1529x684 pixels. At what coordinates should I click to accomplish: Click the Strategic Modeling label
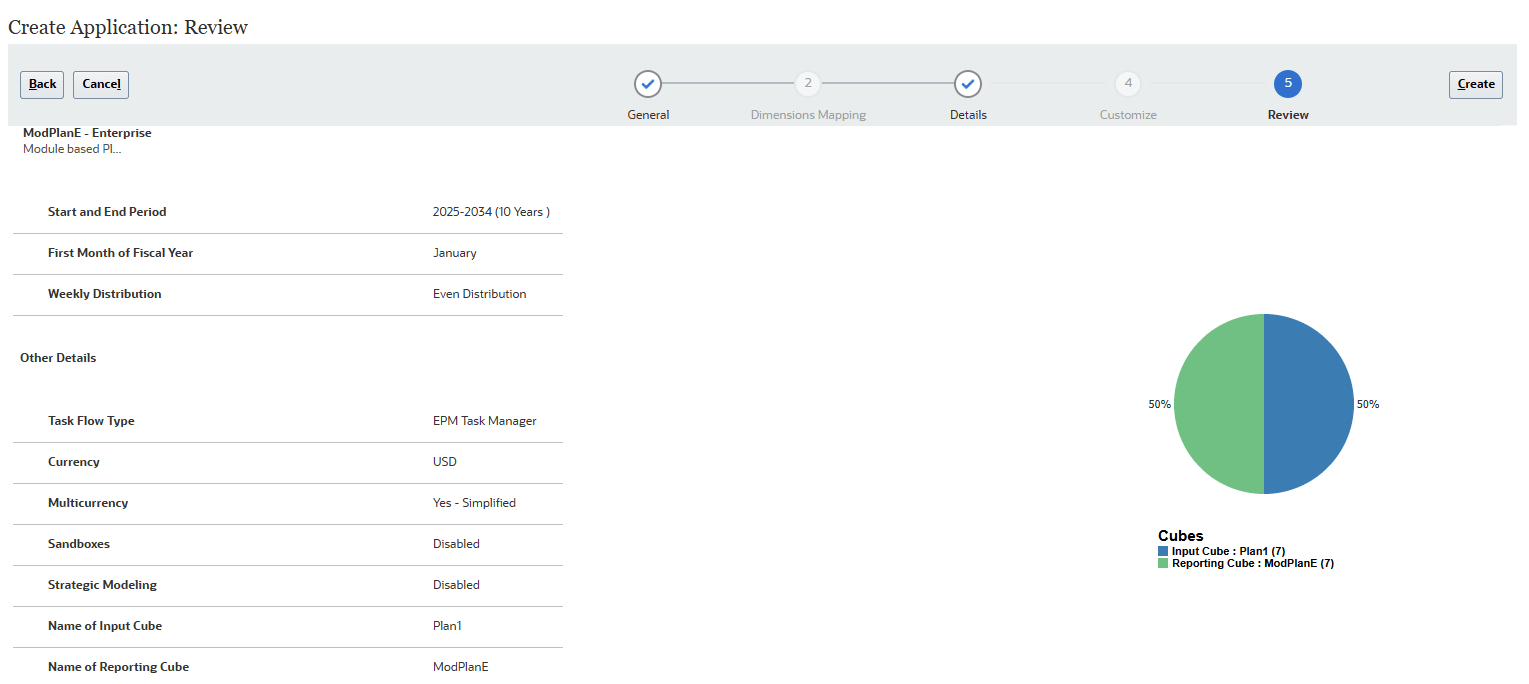point(102,585)
